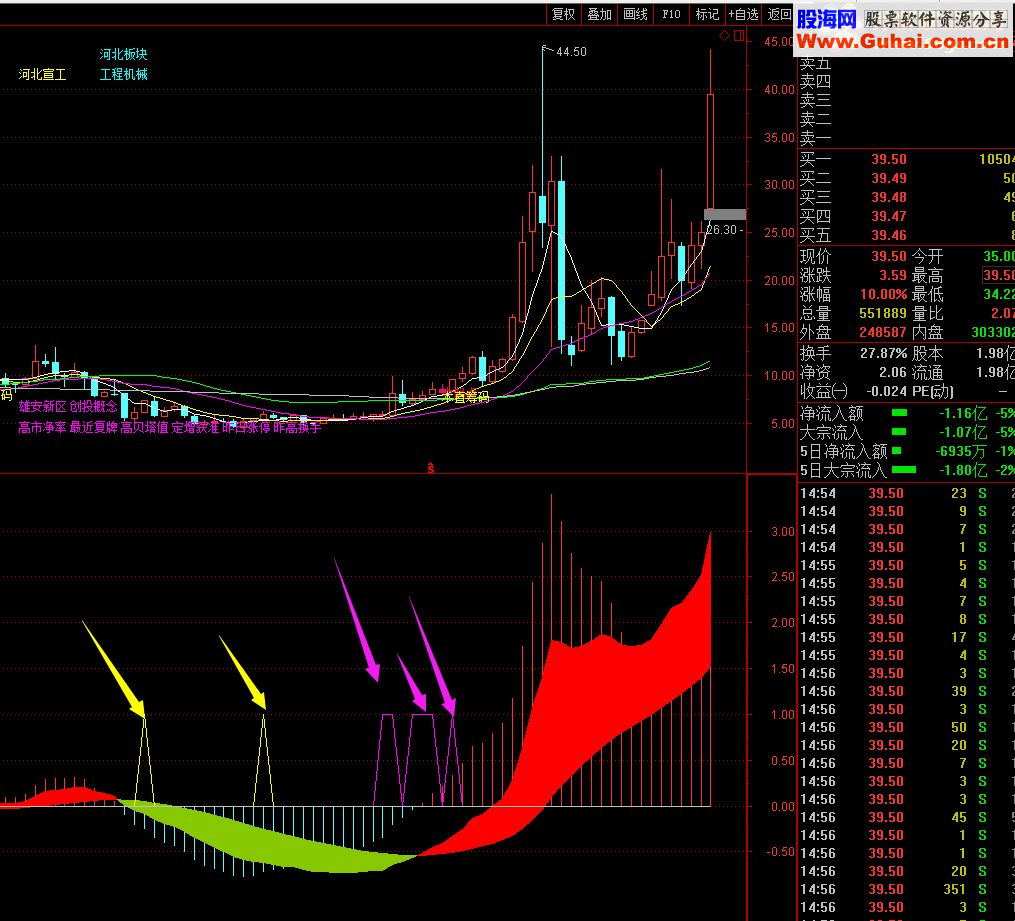This screenshot has height=921, width=1015.
Task: Click the gray price cursor box on the axis
Action: click(x=725, y=214)
